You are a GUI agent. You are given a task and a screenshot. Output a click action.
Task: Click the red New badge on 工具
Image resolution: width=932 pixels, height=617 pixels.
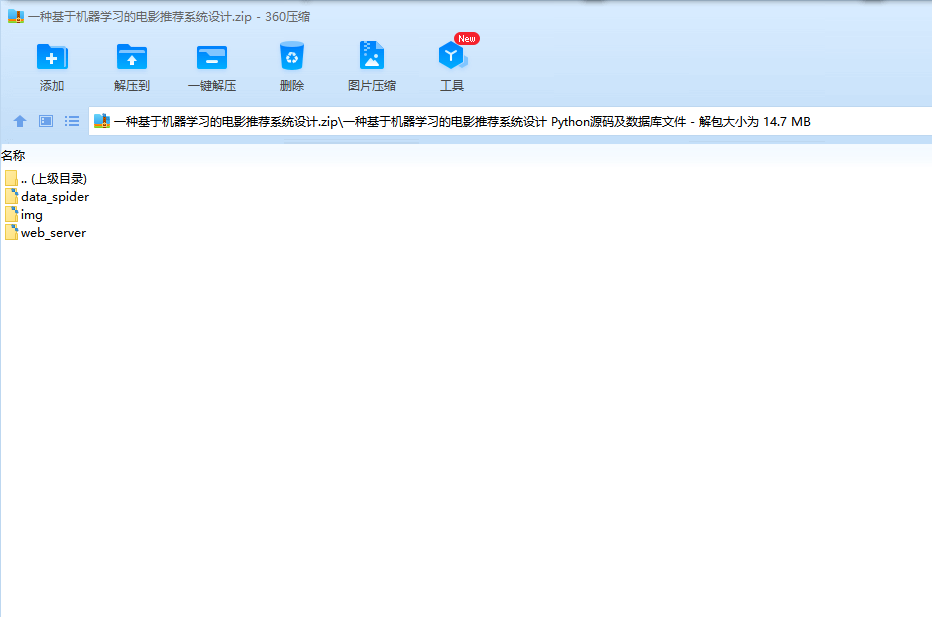tap(467, 39)
